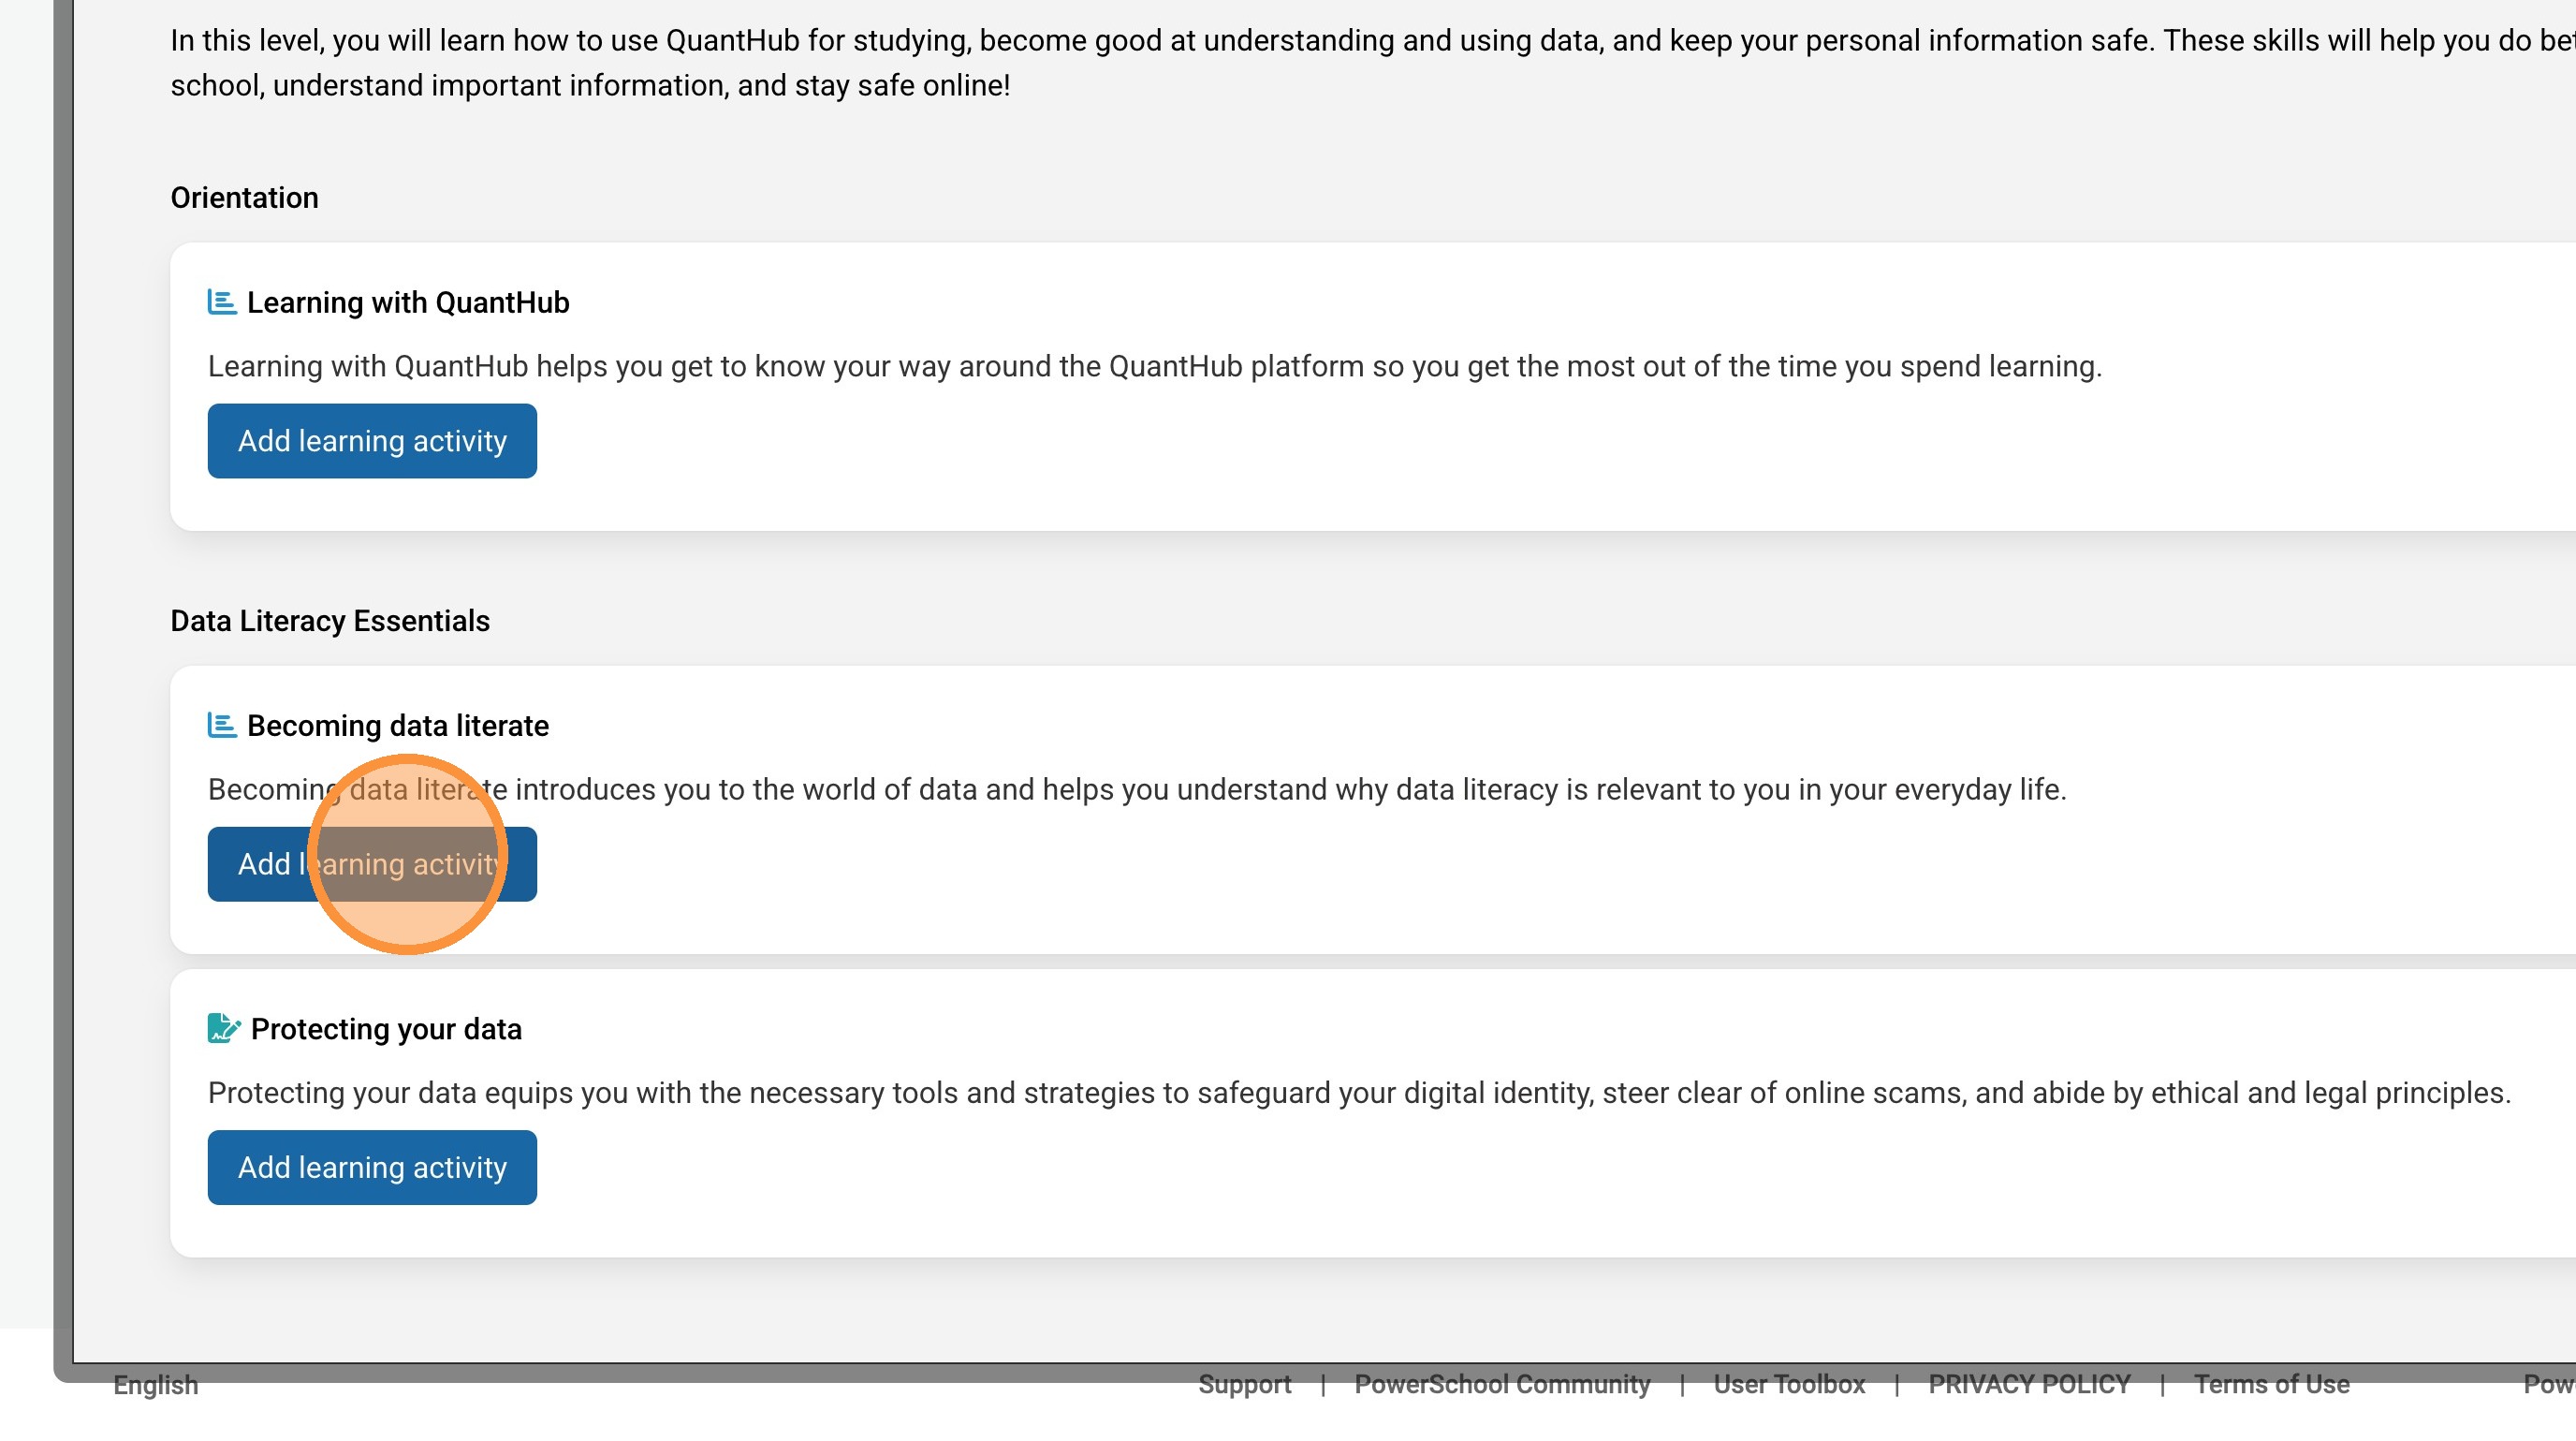Viewport: 2576px width, 1441px height.
Task: Add learning activity for Protecting your data
Action: [x=372, y=1167]
